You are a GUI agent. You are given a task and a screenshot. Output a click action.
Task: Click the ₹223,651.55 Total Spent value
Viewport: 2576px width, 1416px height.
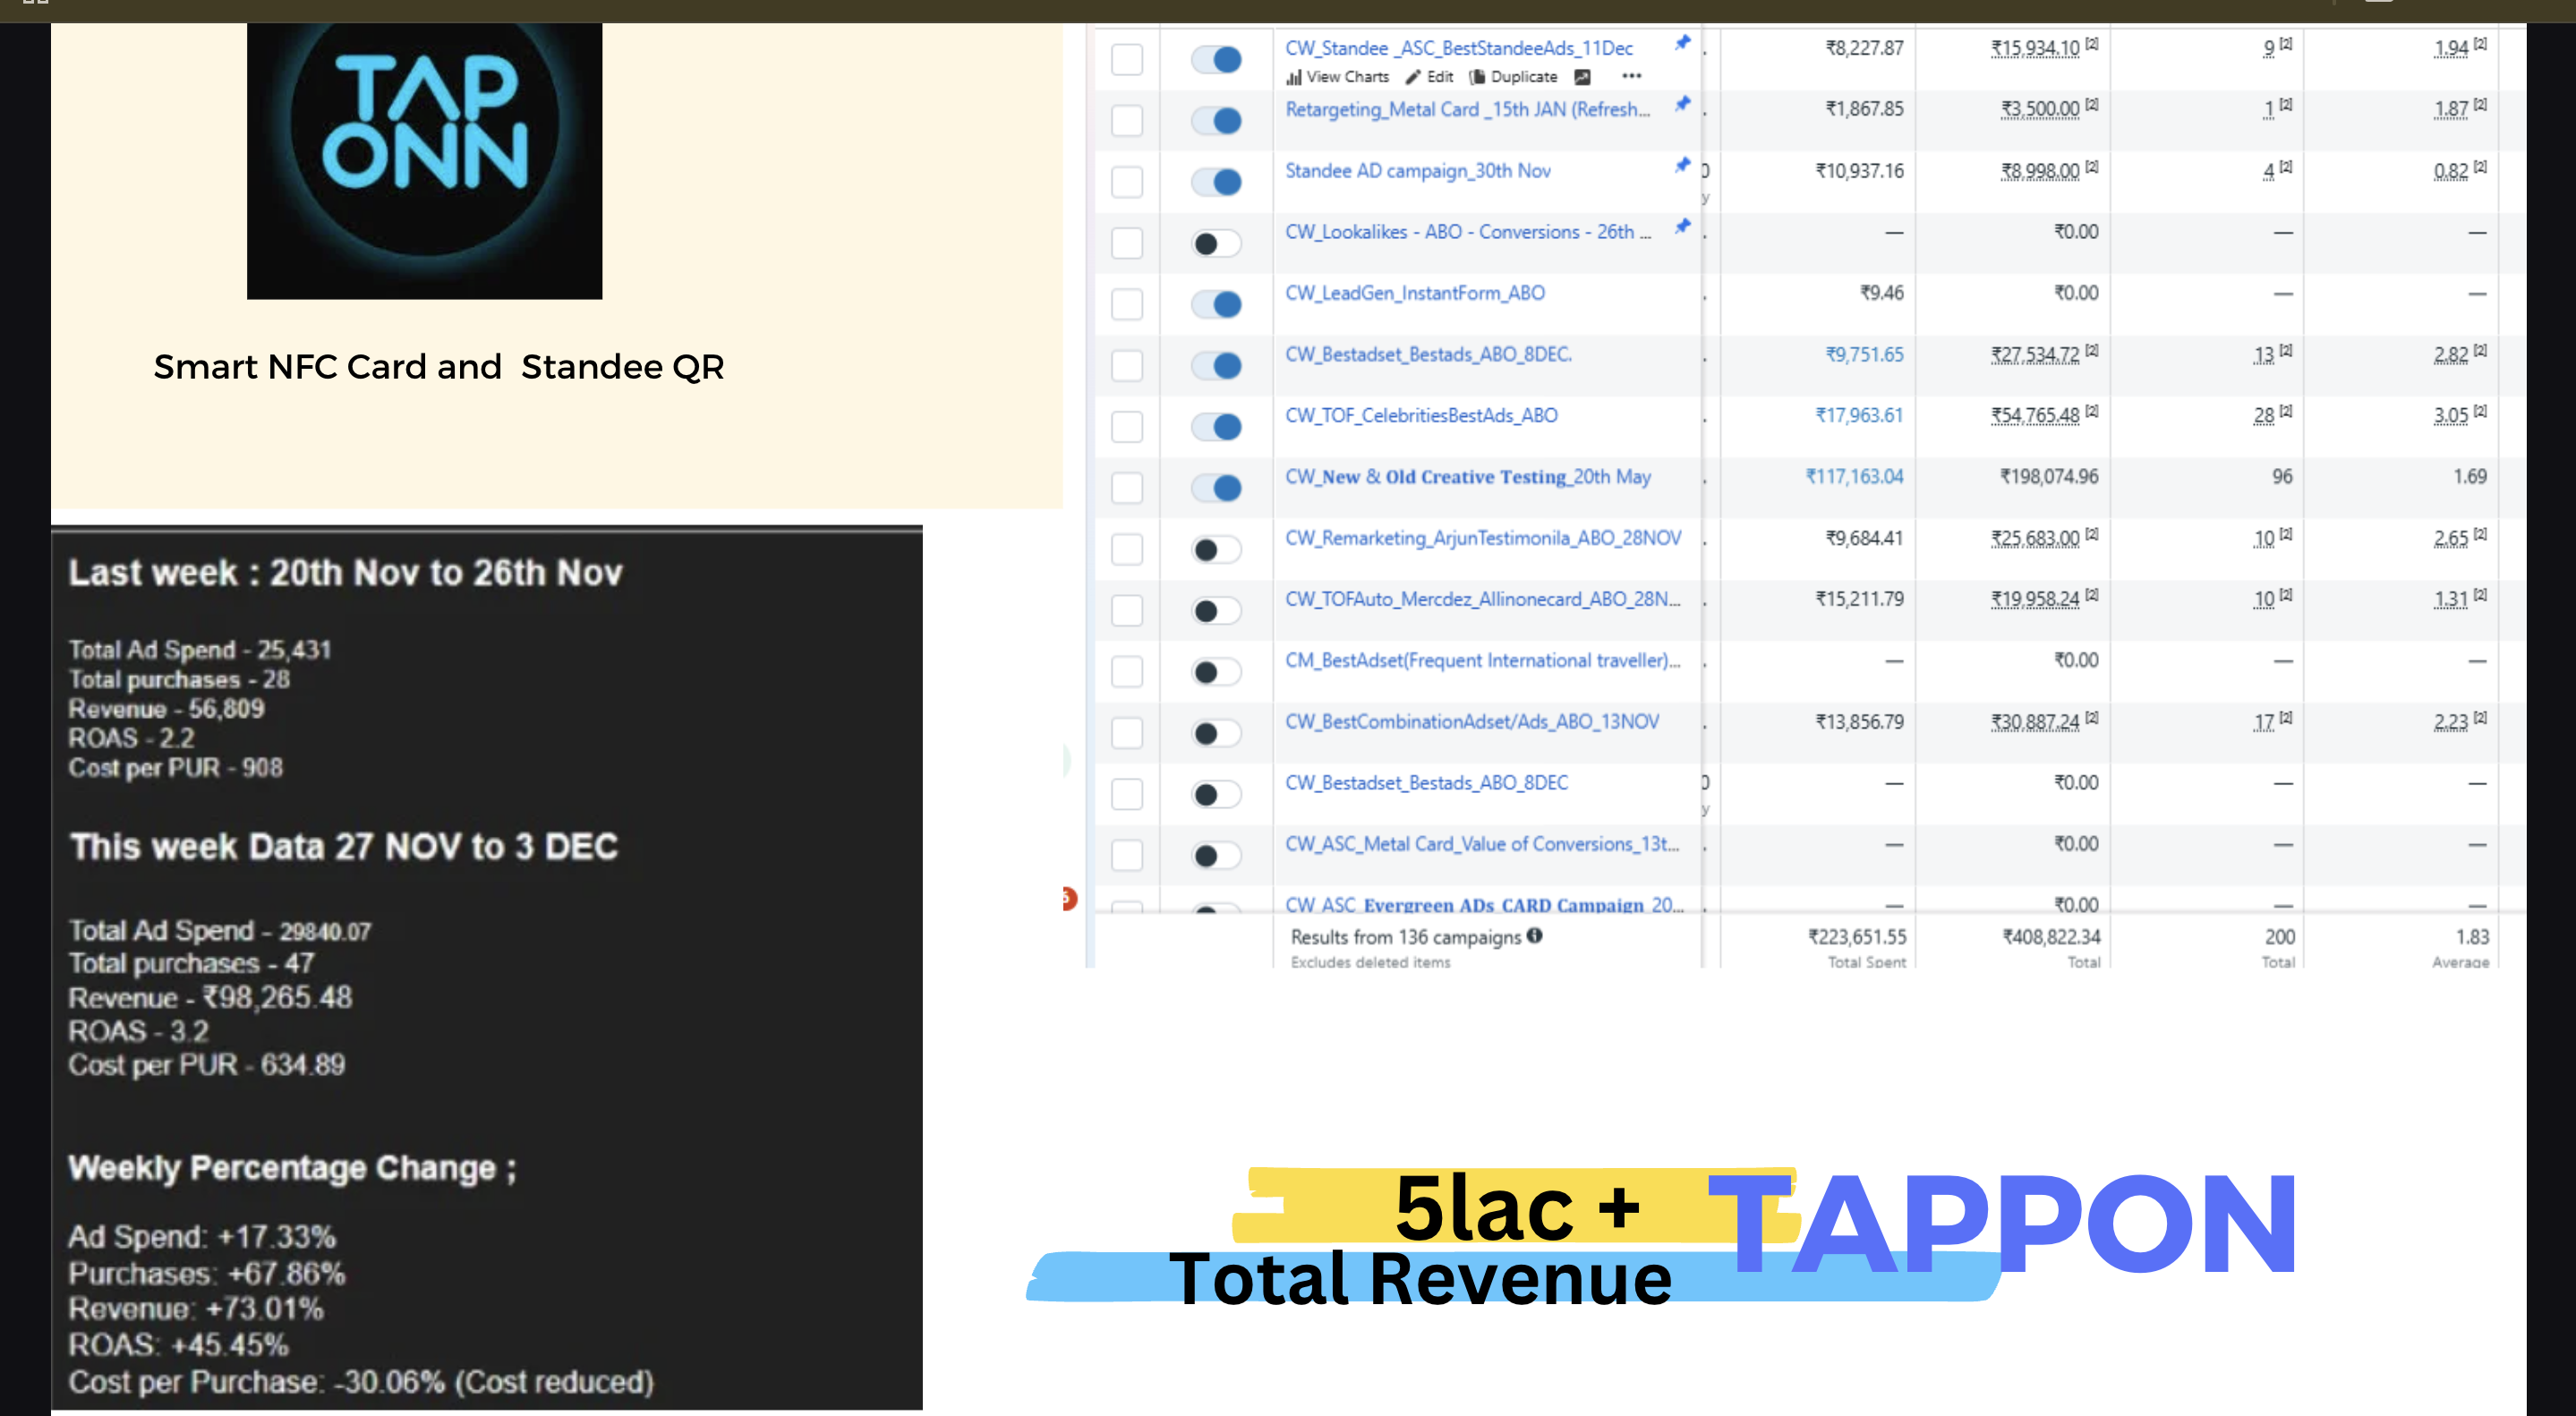(x=1857, y=937)
